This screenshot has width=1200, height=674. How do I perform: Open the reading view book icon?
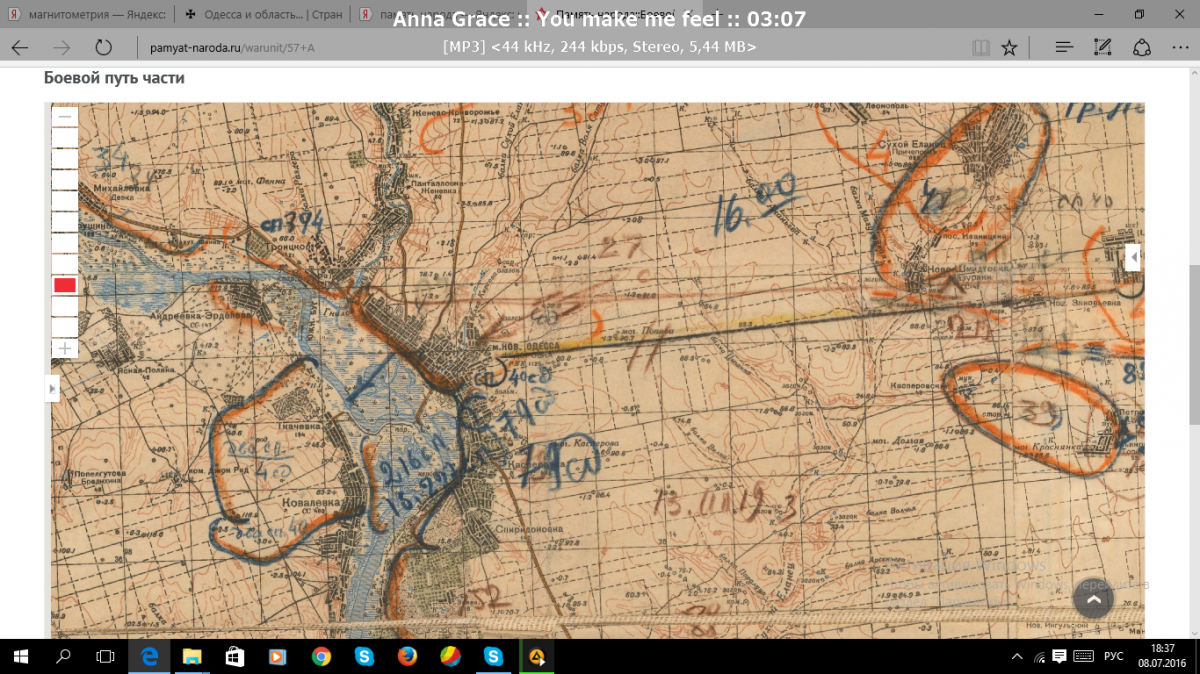(x=981, y=47)
